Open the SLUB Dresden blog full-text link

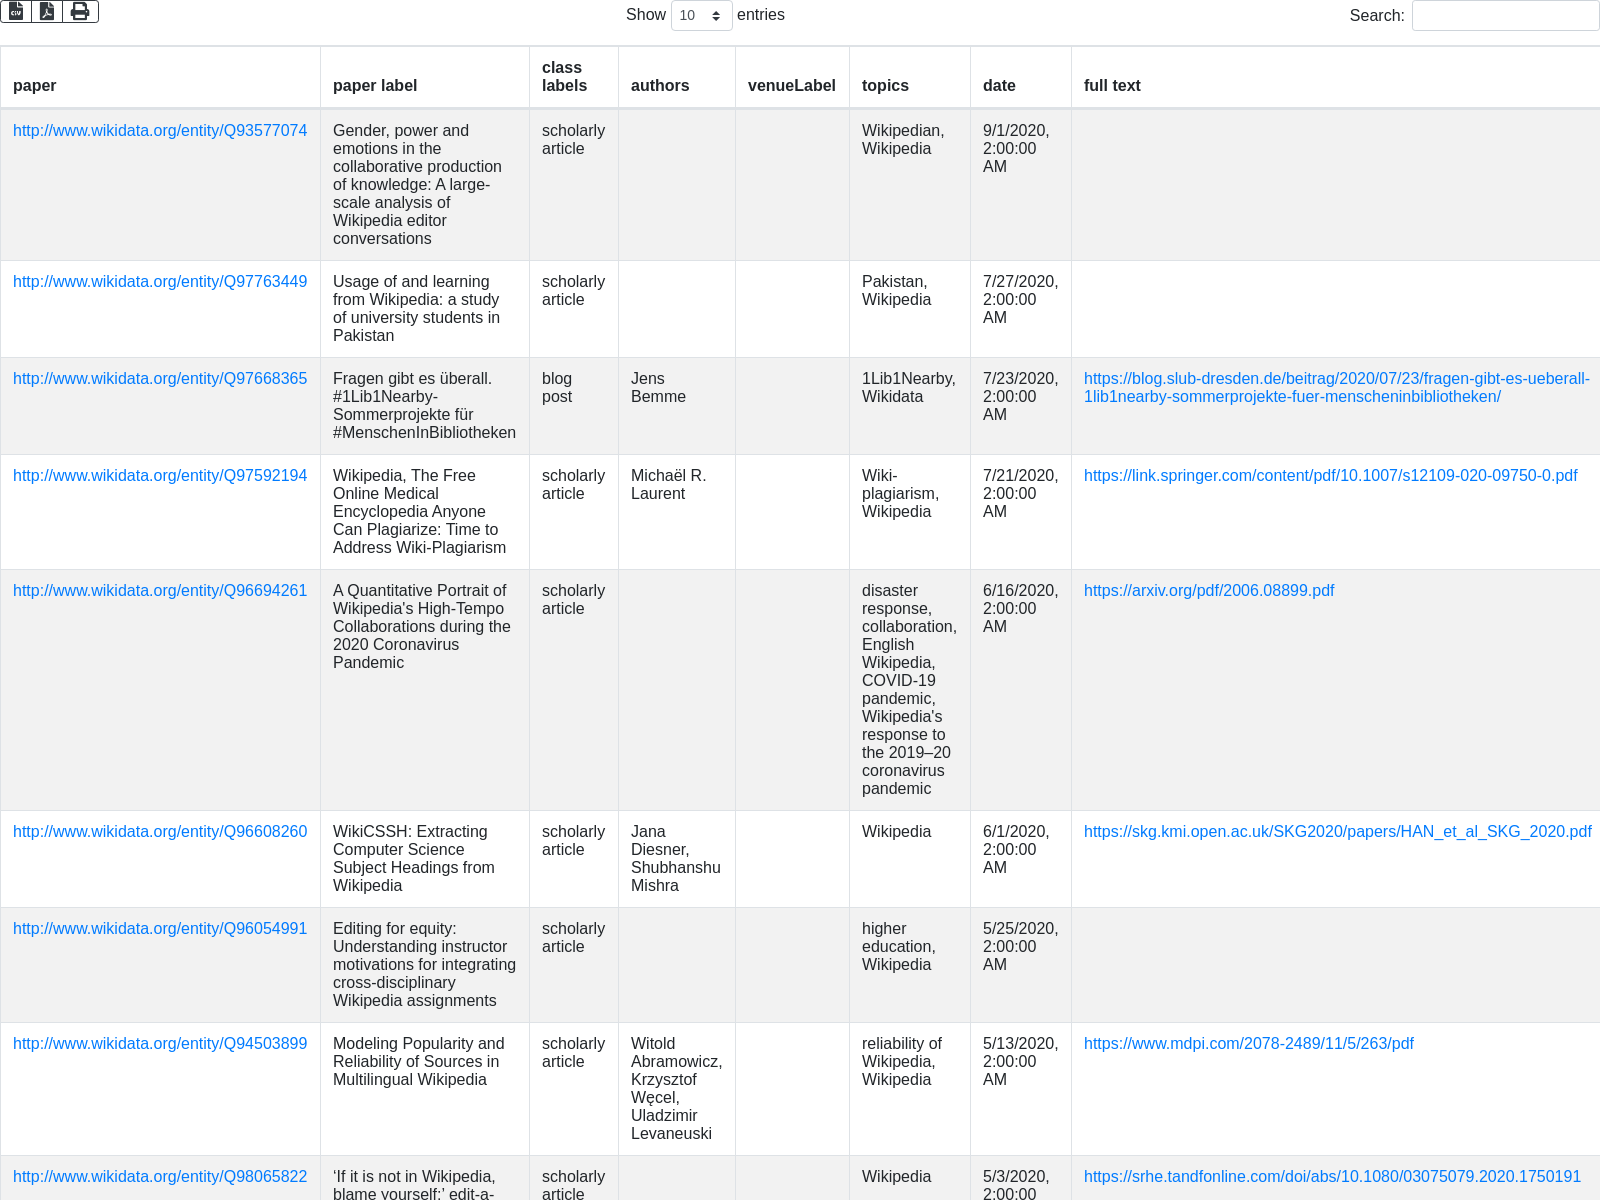(1336, 388)
